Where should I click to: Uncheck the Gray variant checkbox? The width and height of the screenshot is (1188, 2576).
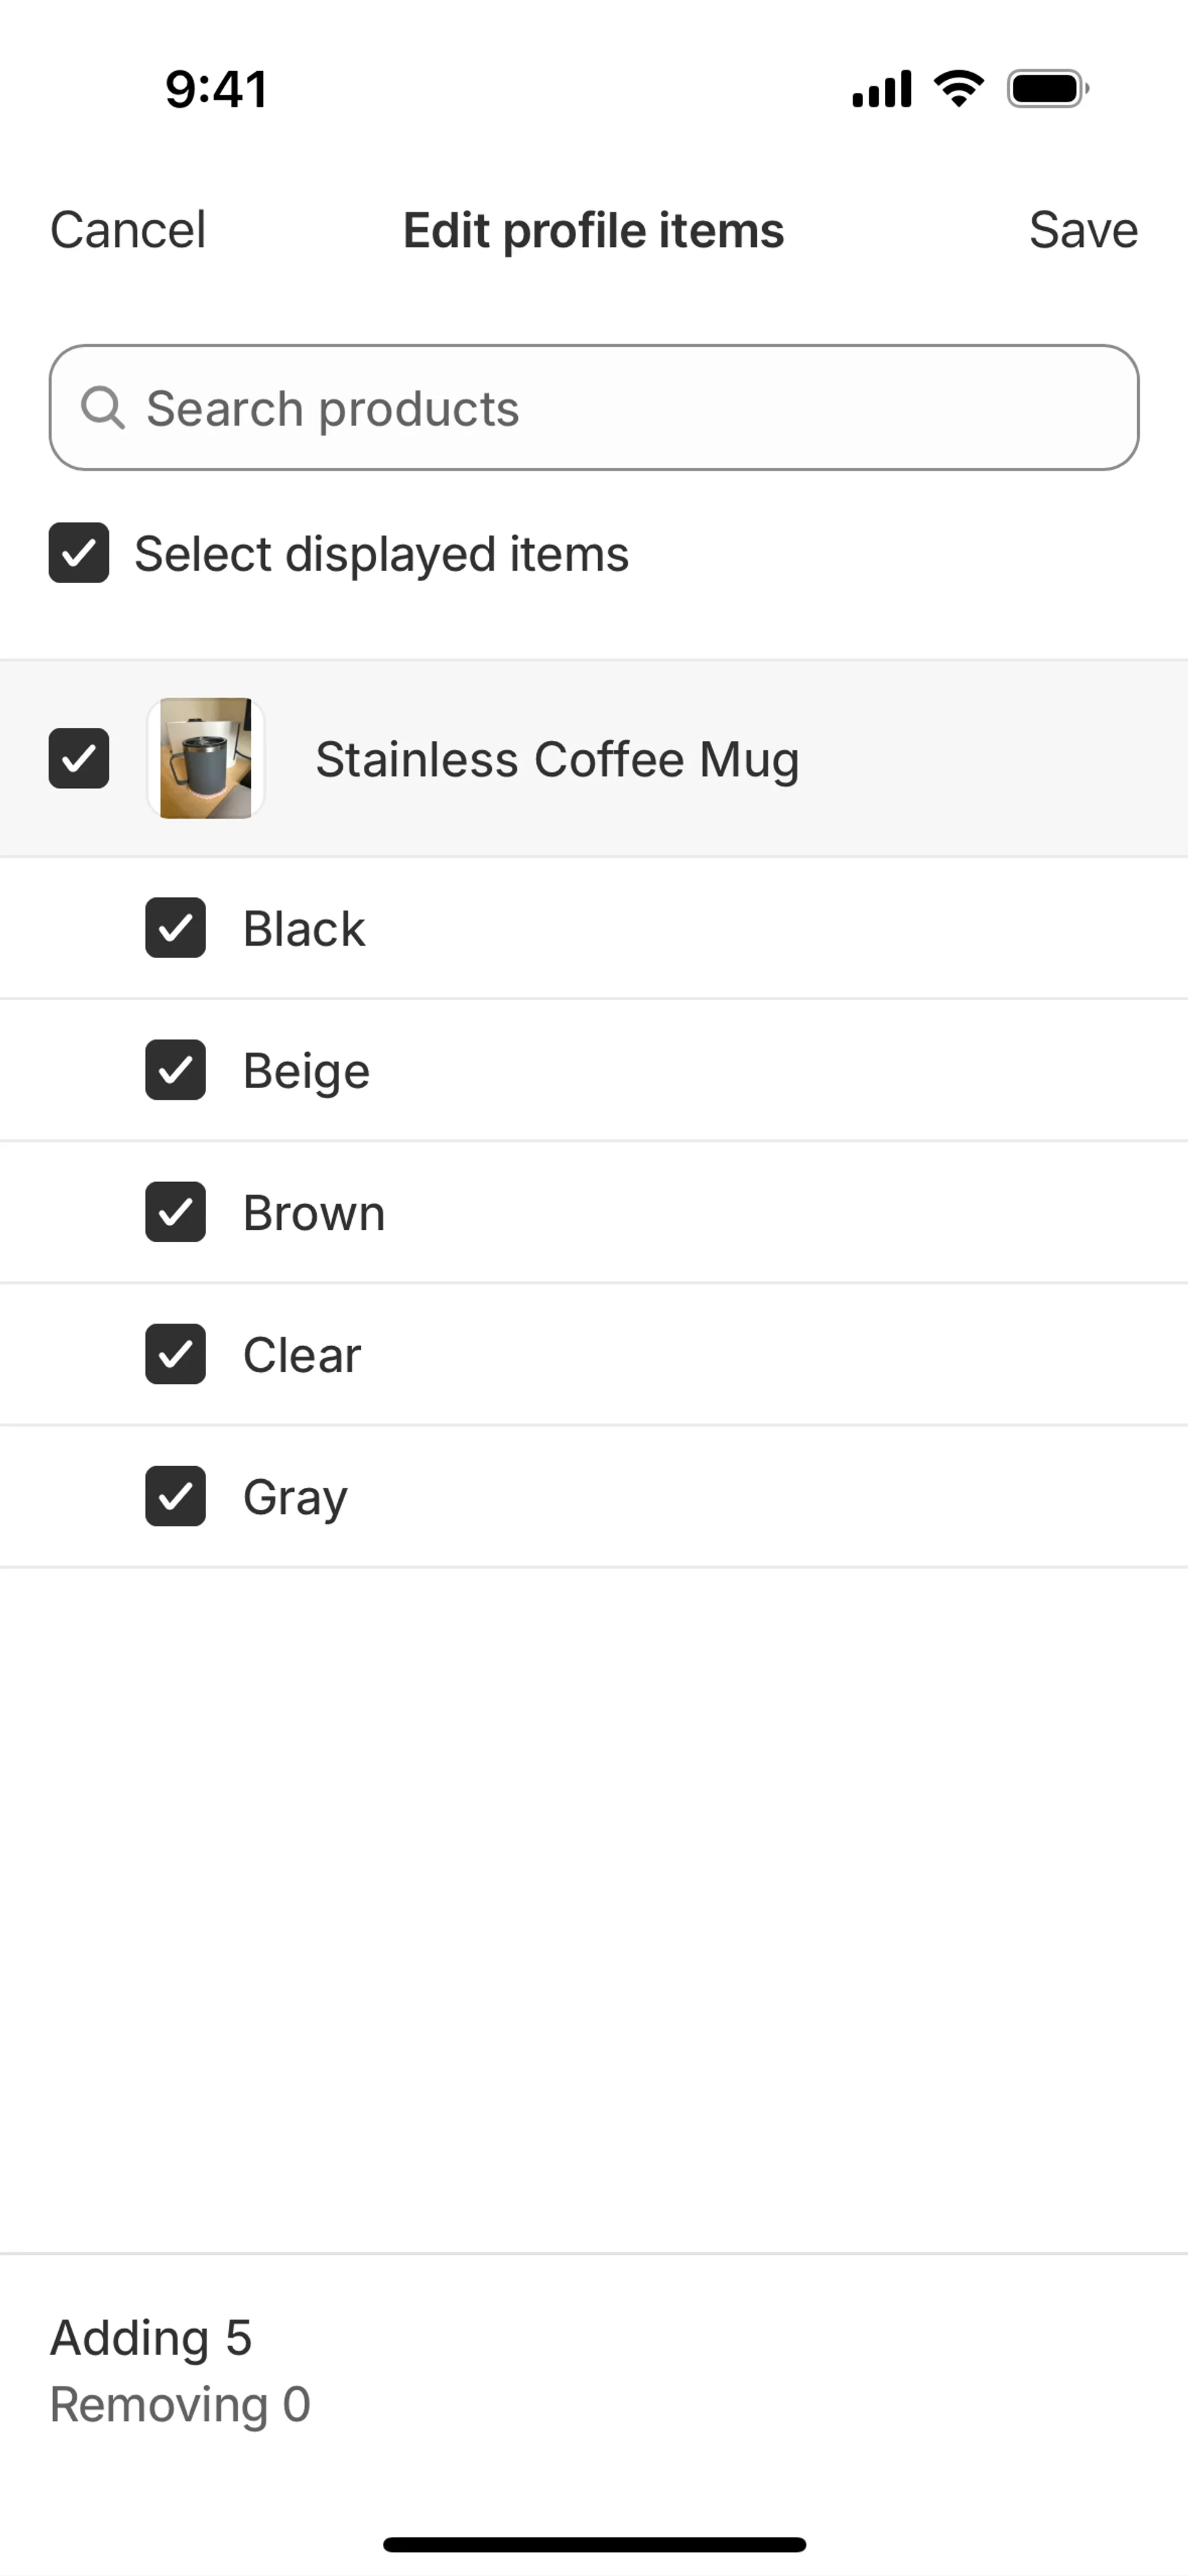click(176, 1496)
